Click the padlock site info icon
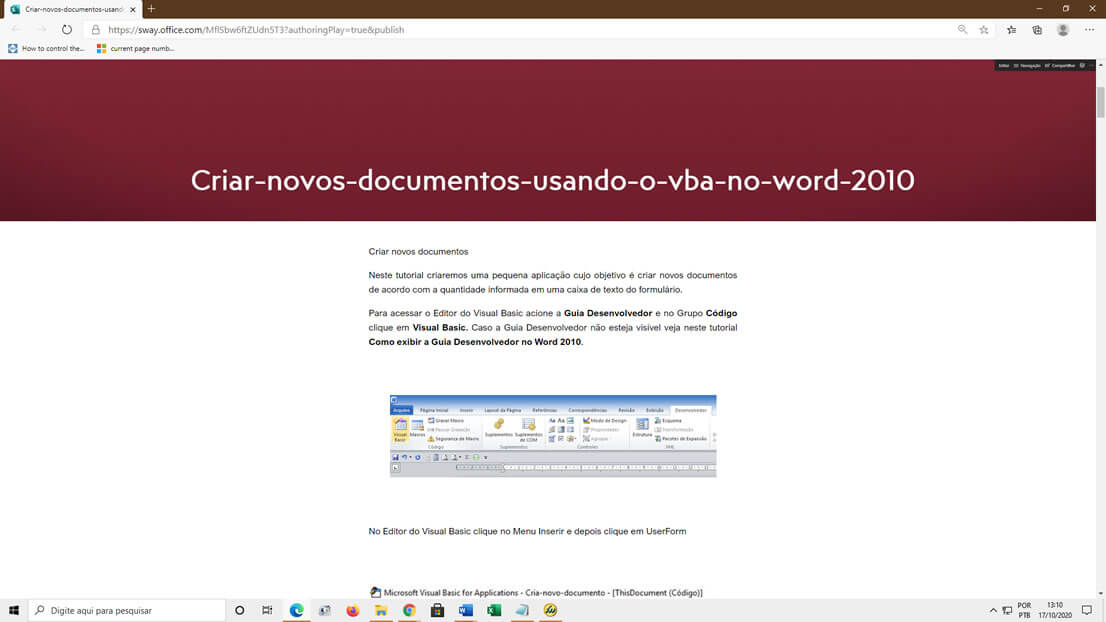 96,30
